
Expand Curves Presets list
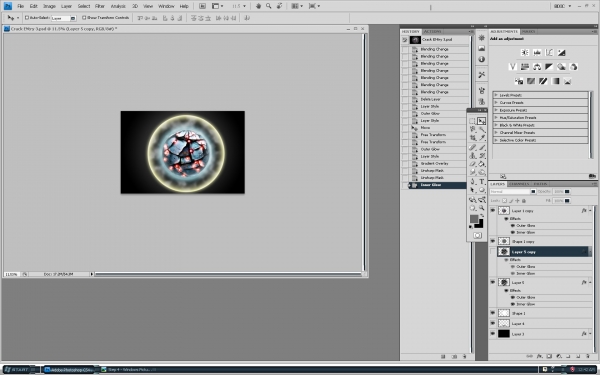tap(496, 103)
